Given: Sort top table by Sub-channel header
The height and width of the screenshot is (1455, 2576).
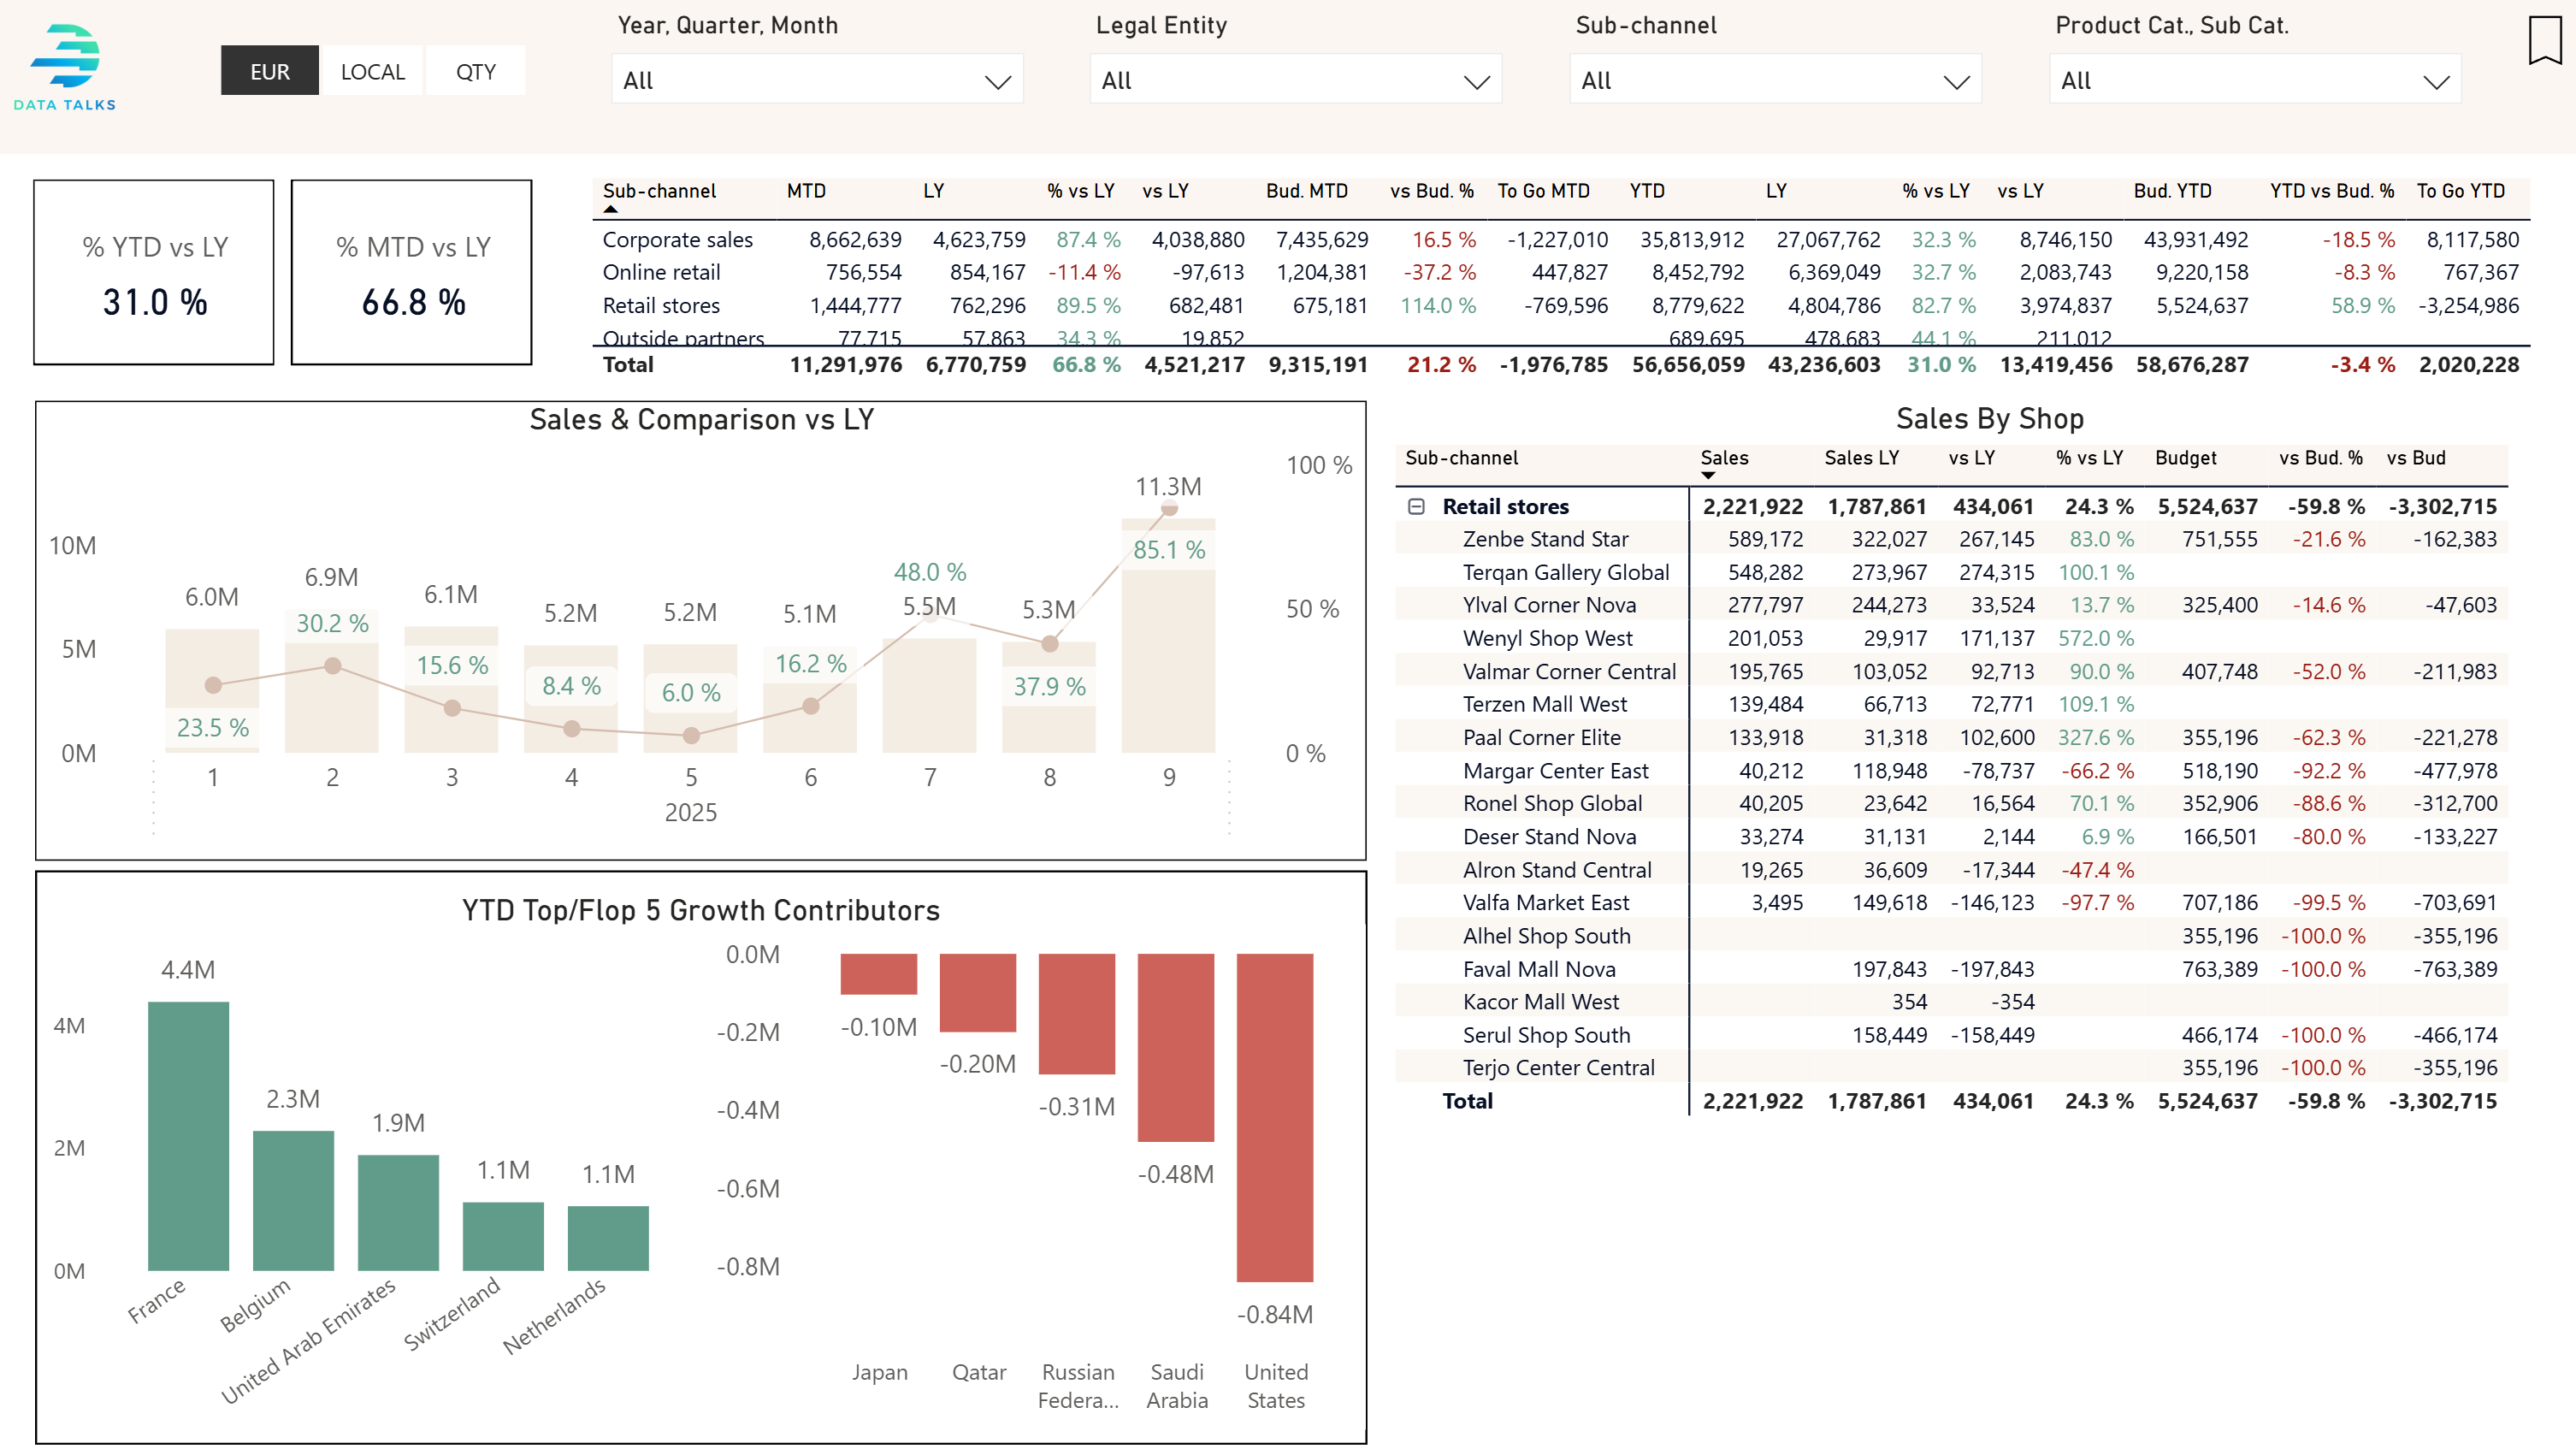Looking at the screenshot, I should click(659, 191).
